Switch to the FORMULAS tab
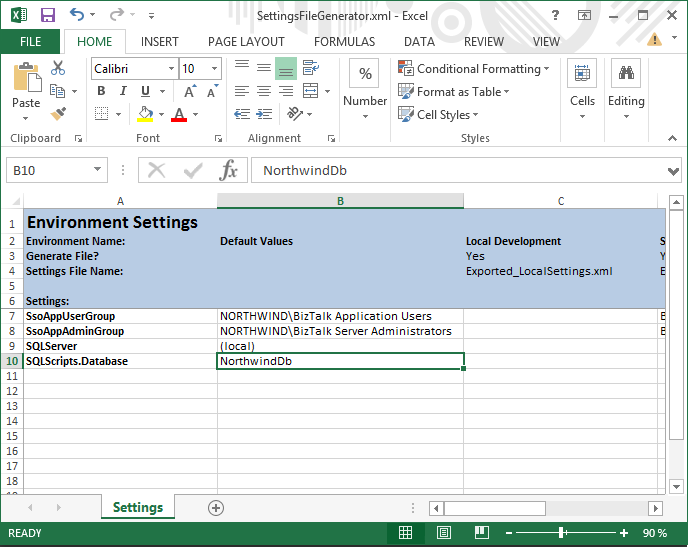 point(344,42)
